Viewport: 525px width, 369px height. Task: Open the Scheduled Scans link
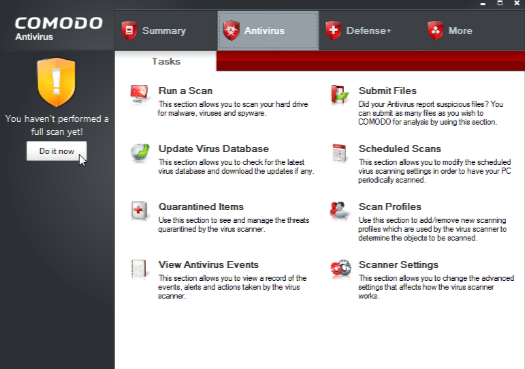tap(400, 149)
